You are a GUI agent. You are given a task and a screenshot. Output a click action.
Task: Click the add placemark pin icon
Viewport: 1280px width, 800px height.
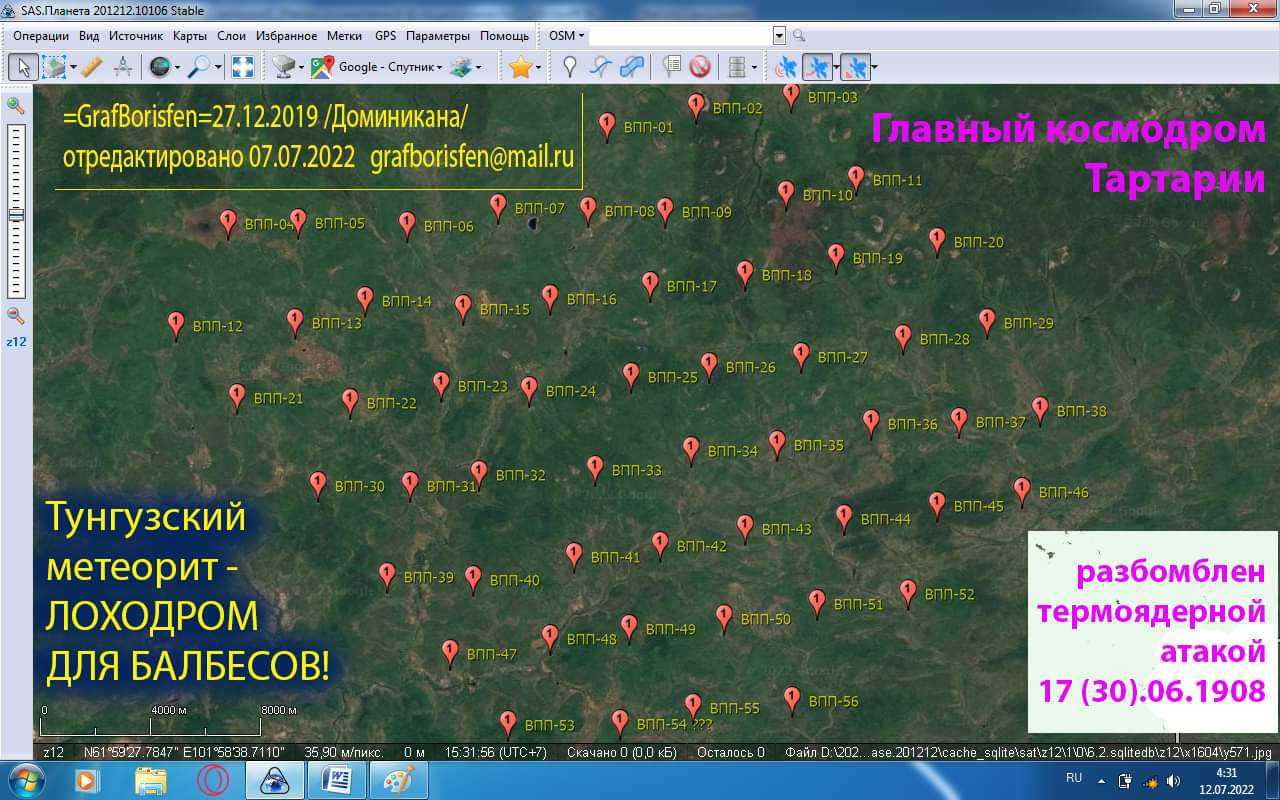click(570, 67)
